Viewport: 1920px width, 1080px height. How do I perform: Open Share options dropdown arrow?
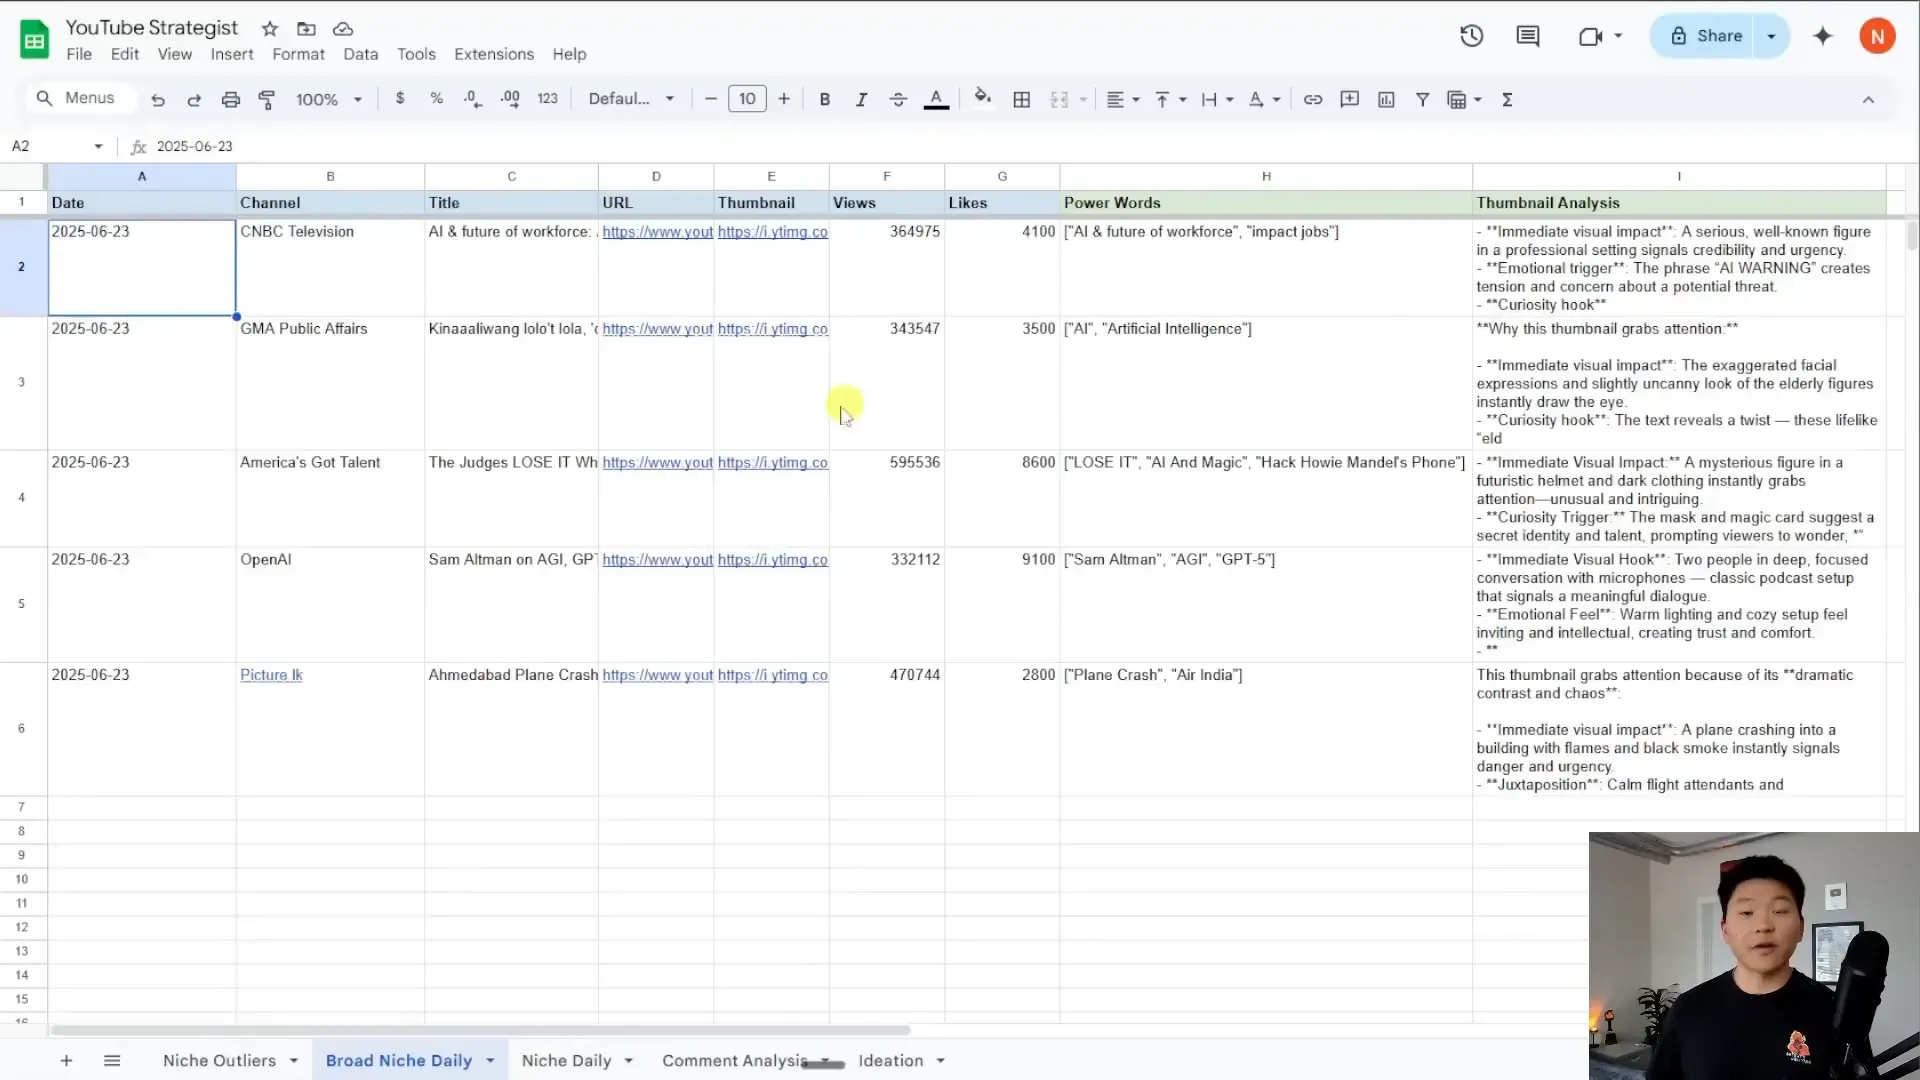1771,36
